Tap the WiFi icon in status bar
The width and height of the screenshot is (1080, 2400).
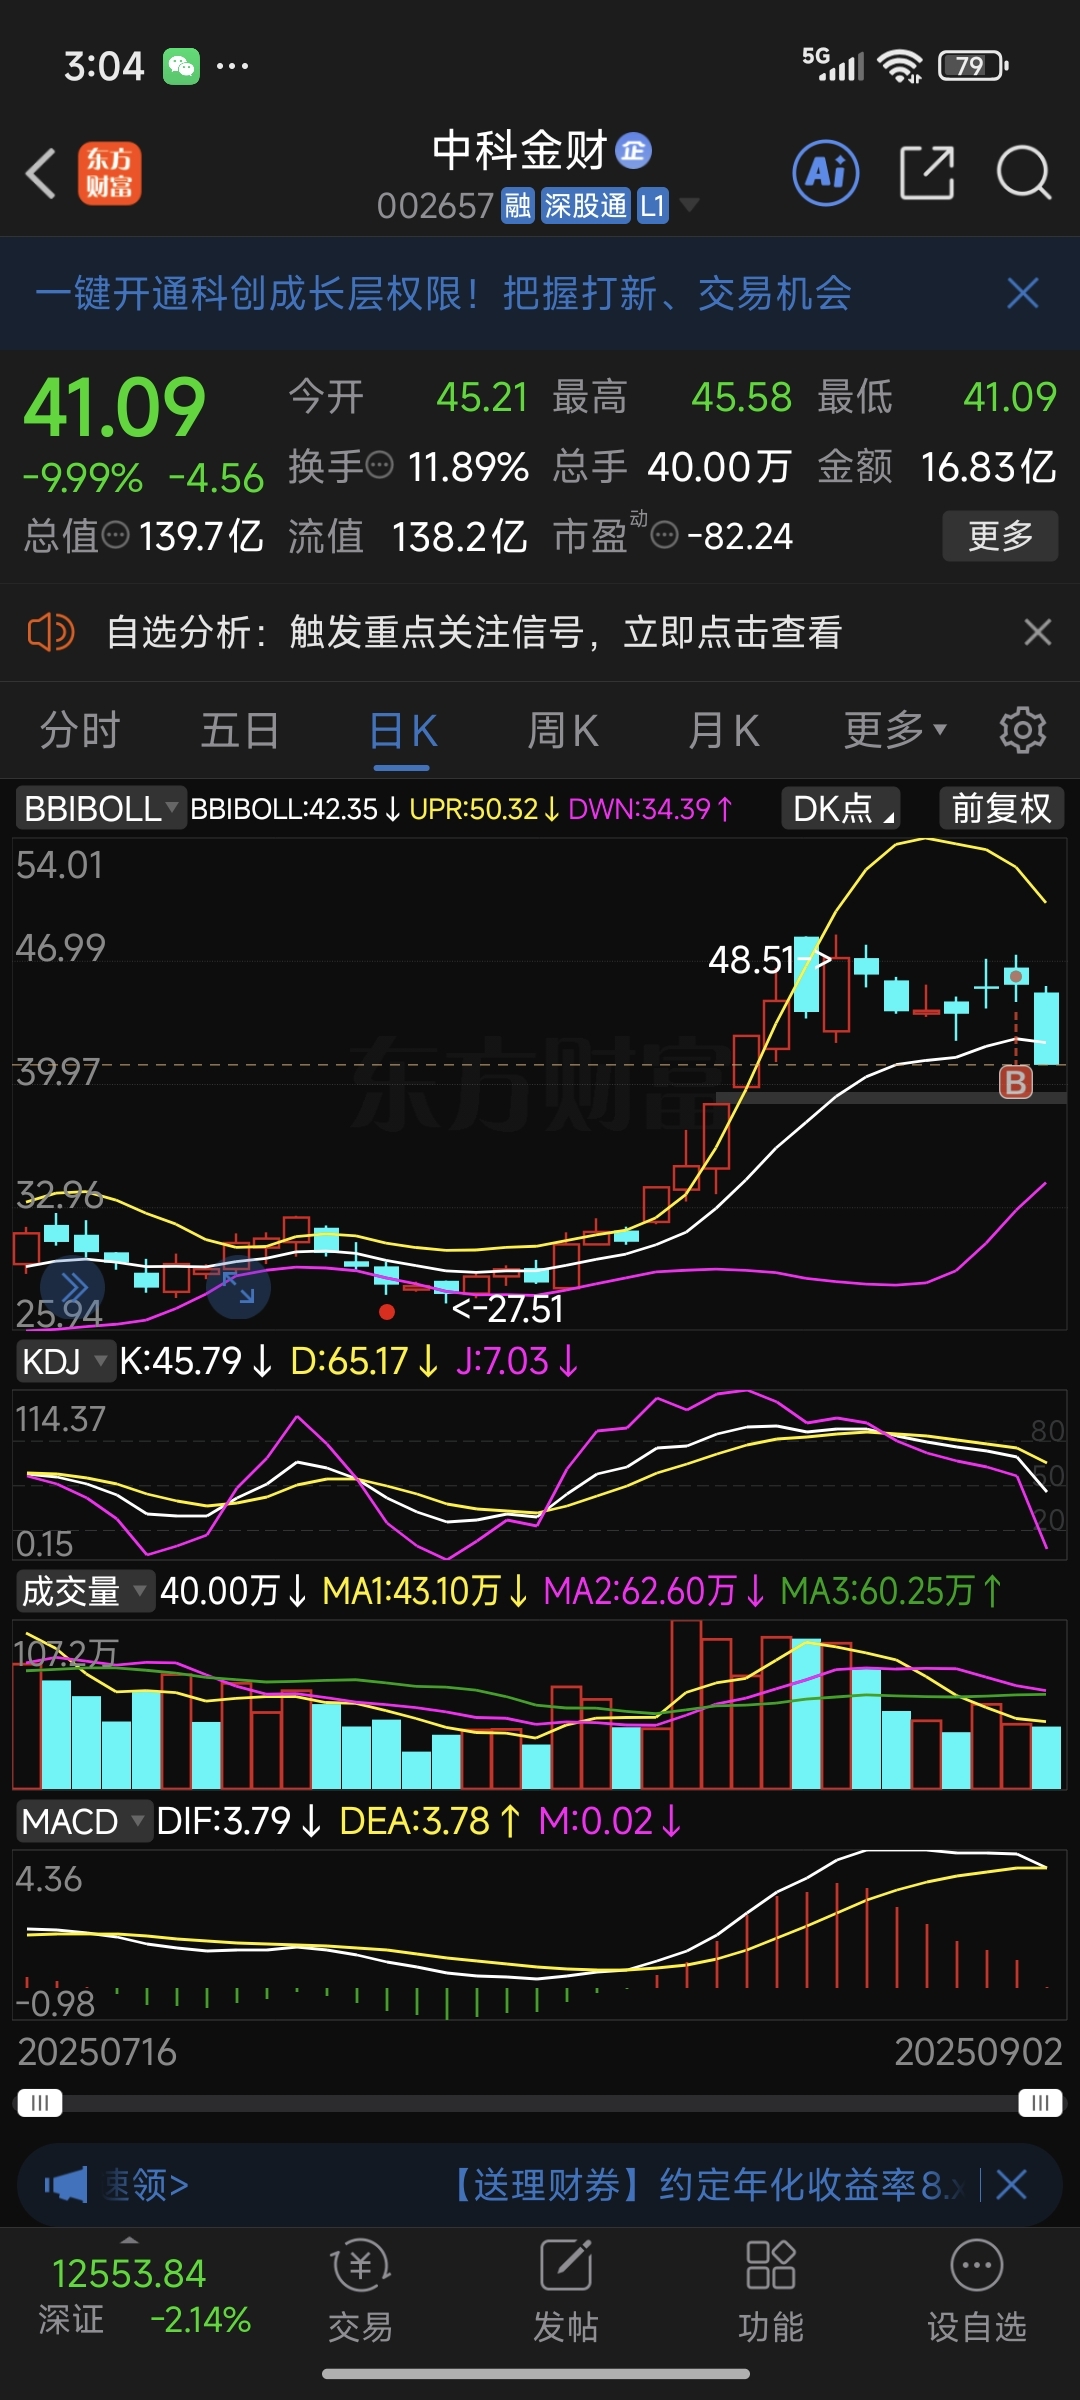[900, 66]
